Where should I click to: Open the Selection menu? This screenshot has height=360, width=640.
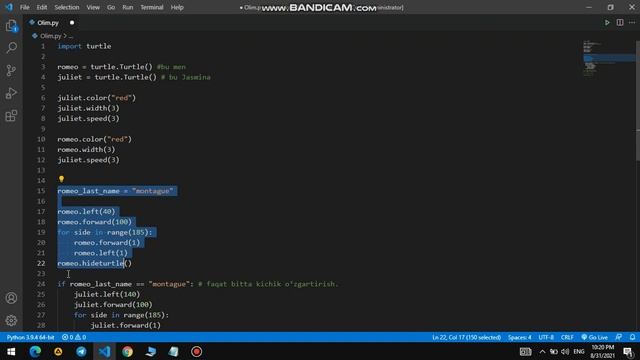67,7
